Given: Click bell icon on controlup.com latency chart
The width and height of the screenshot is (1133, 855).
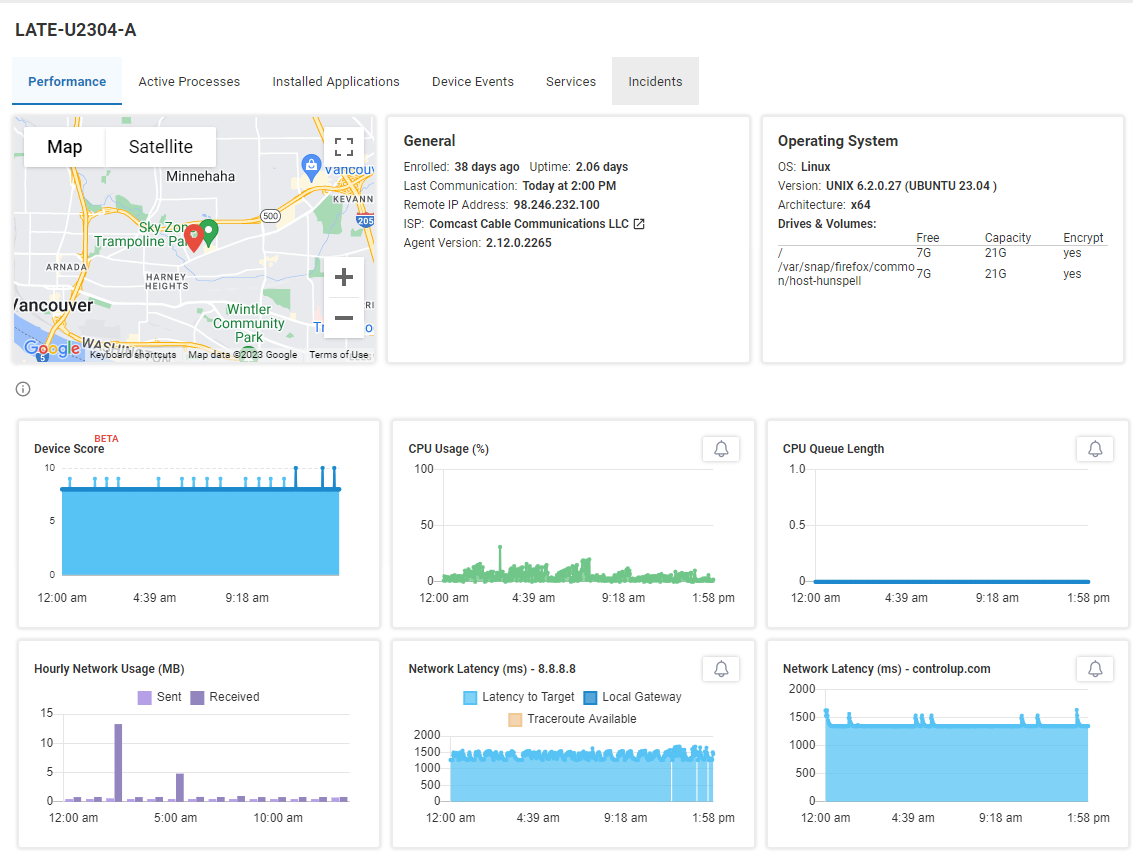Looking at the screenshot, I should click(x=1095, y=669).
